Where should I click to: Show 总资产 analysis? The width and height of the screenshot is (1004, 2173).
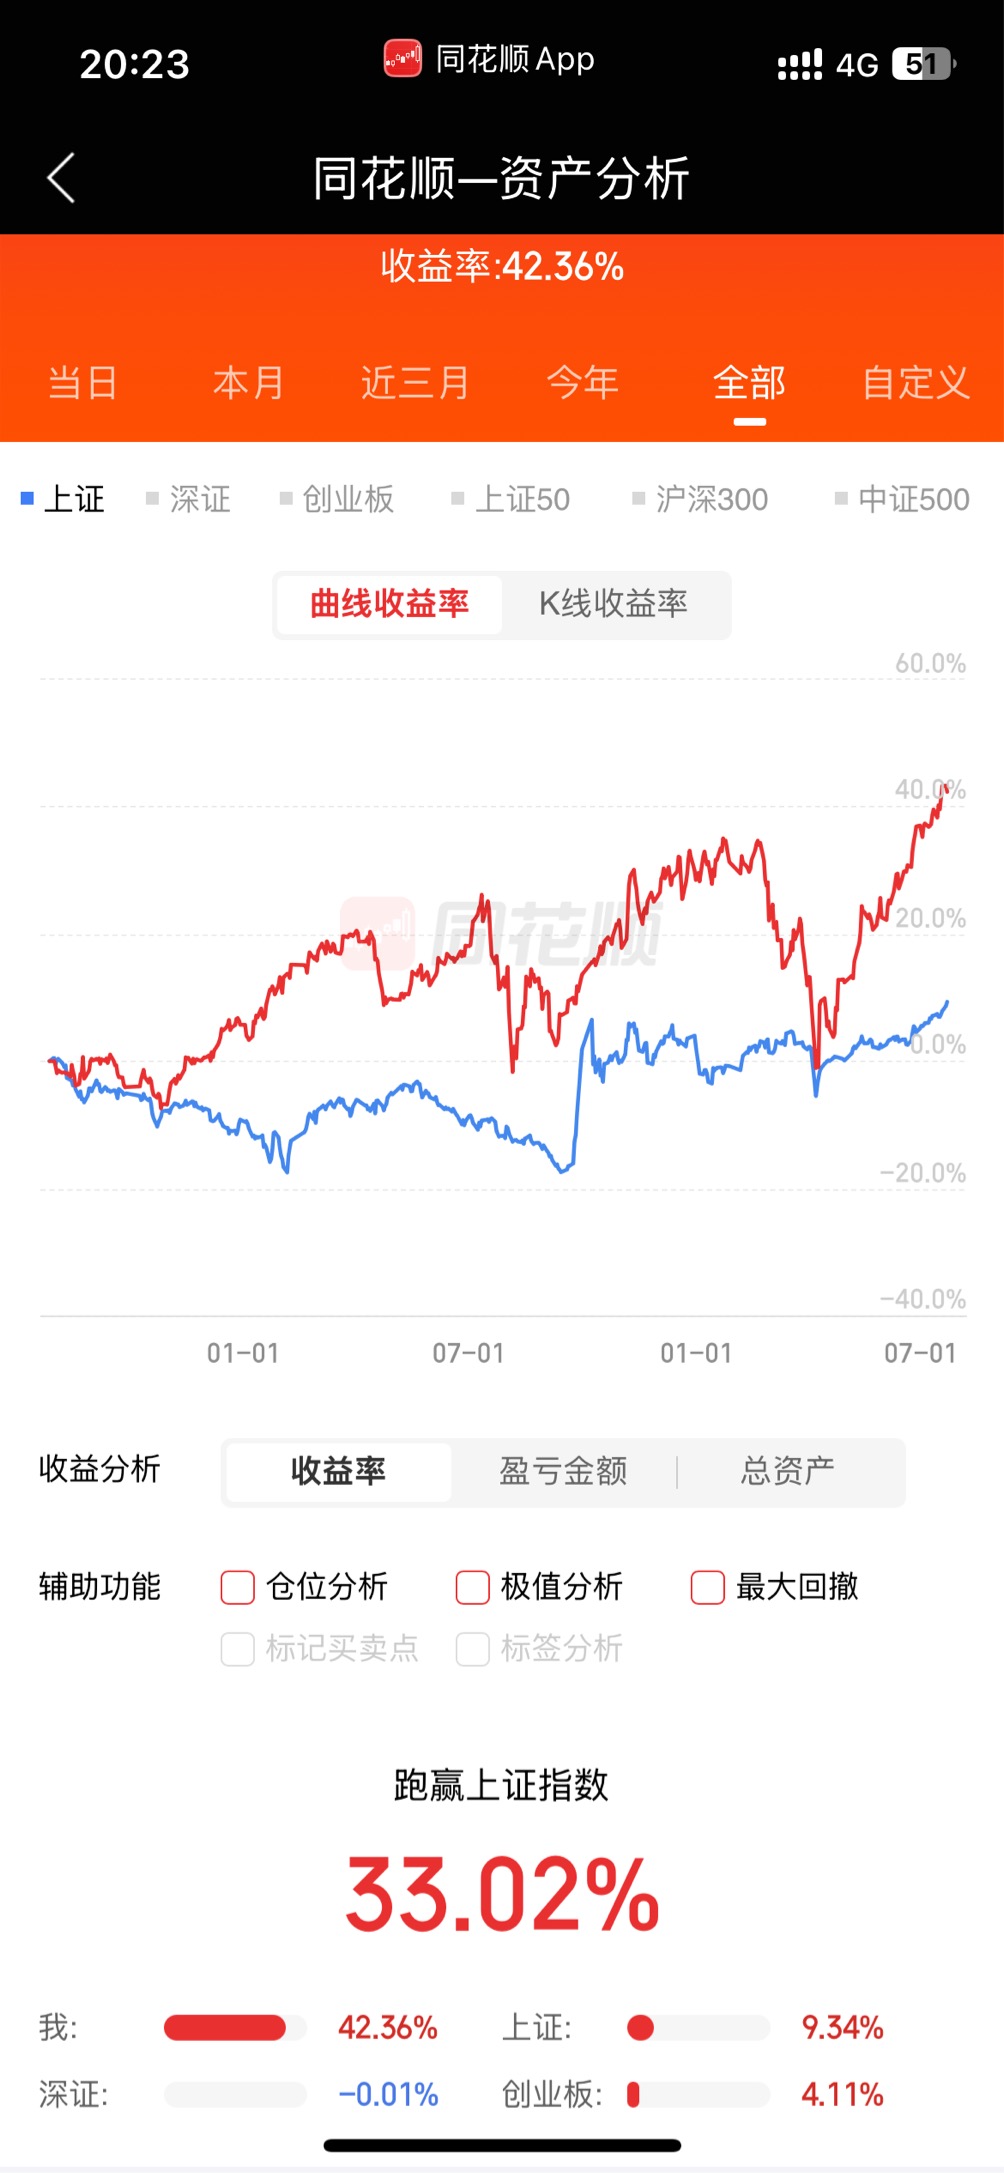coord(788,1471)
